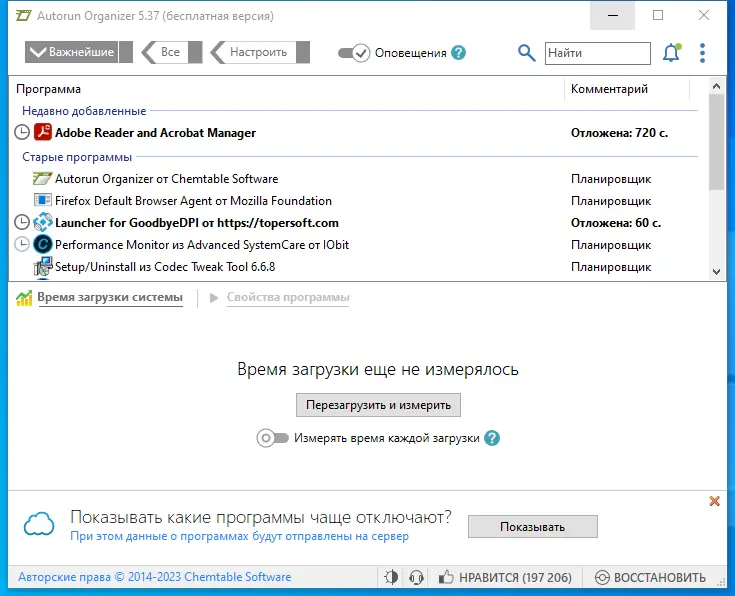Toggle the Оповещения switch

(x=354, y=53)
